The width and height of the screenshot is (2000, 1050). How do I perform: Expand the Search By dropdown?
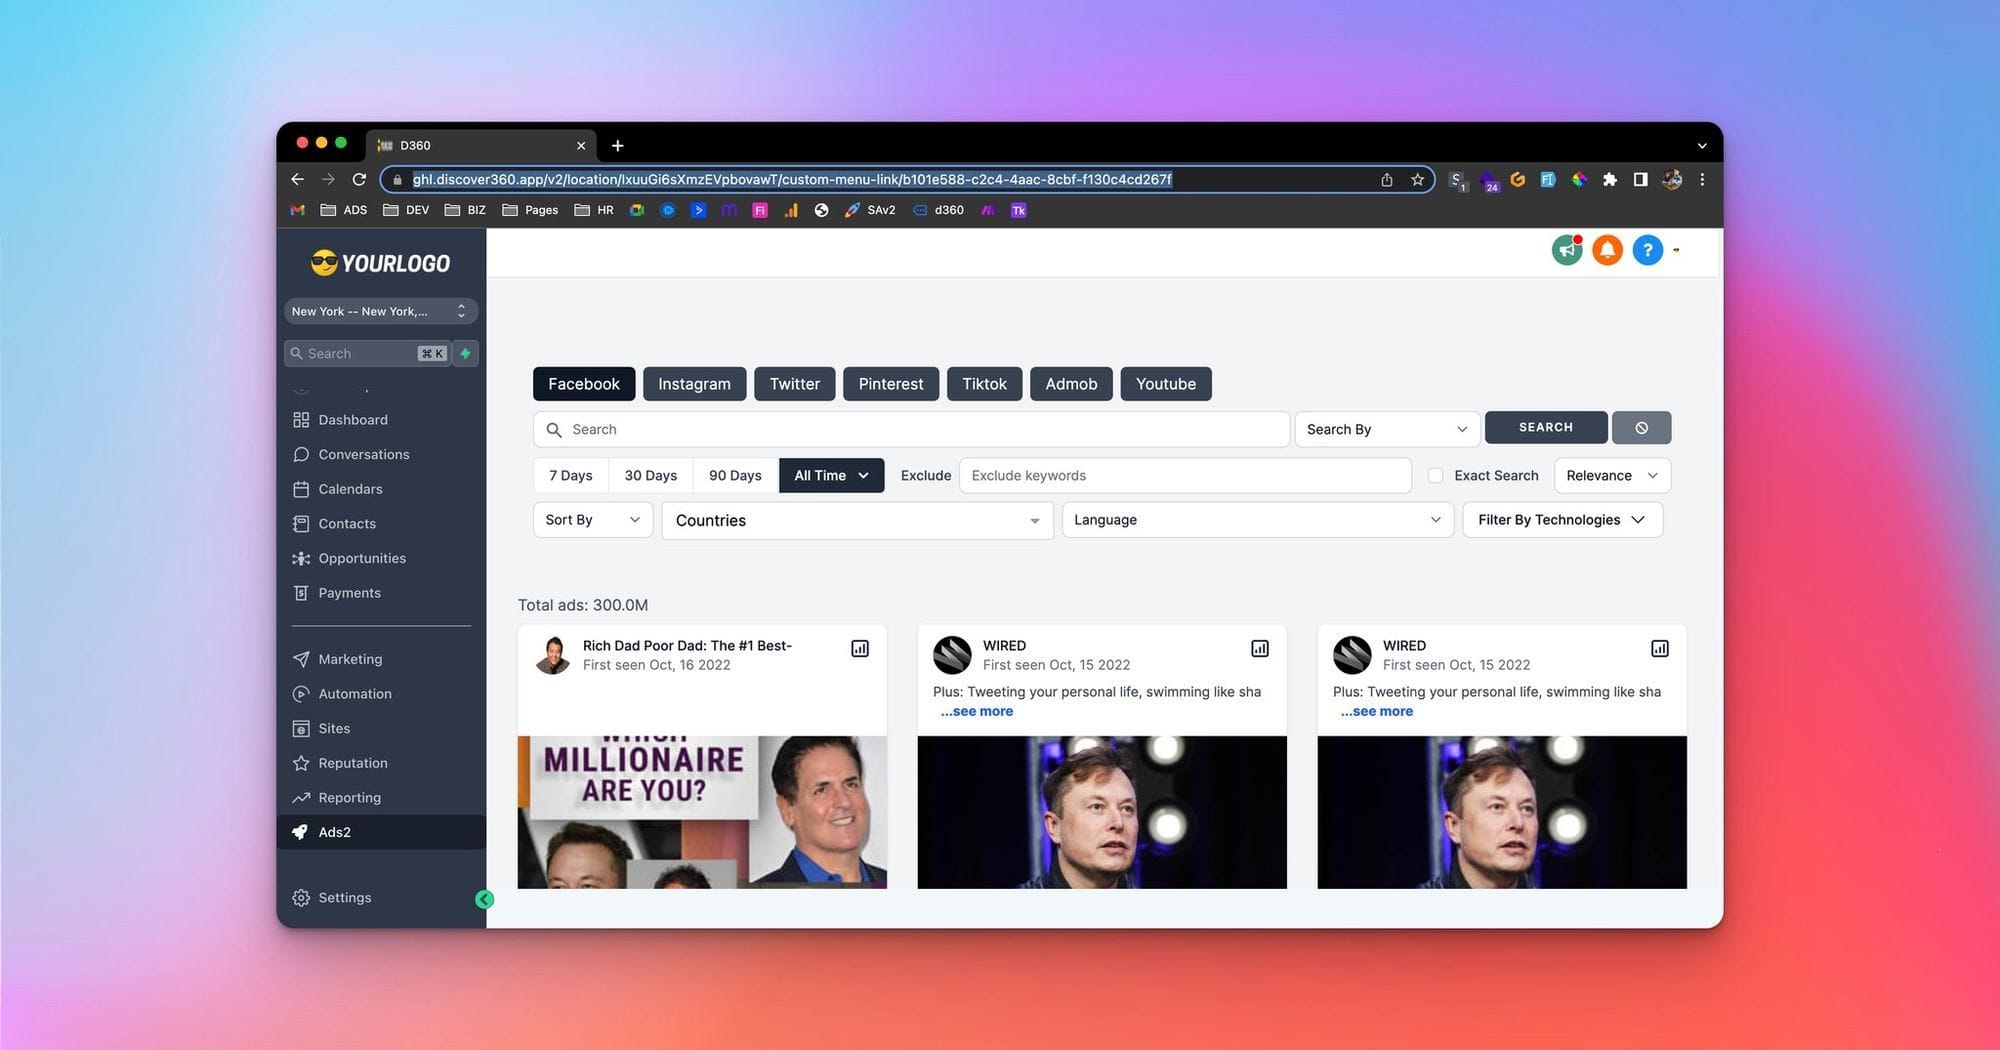tap(1385, 429)
